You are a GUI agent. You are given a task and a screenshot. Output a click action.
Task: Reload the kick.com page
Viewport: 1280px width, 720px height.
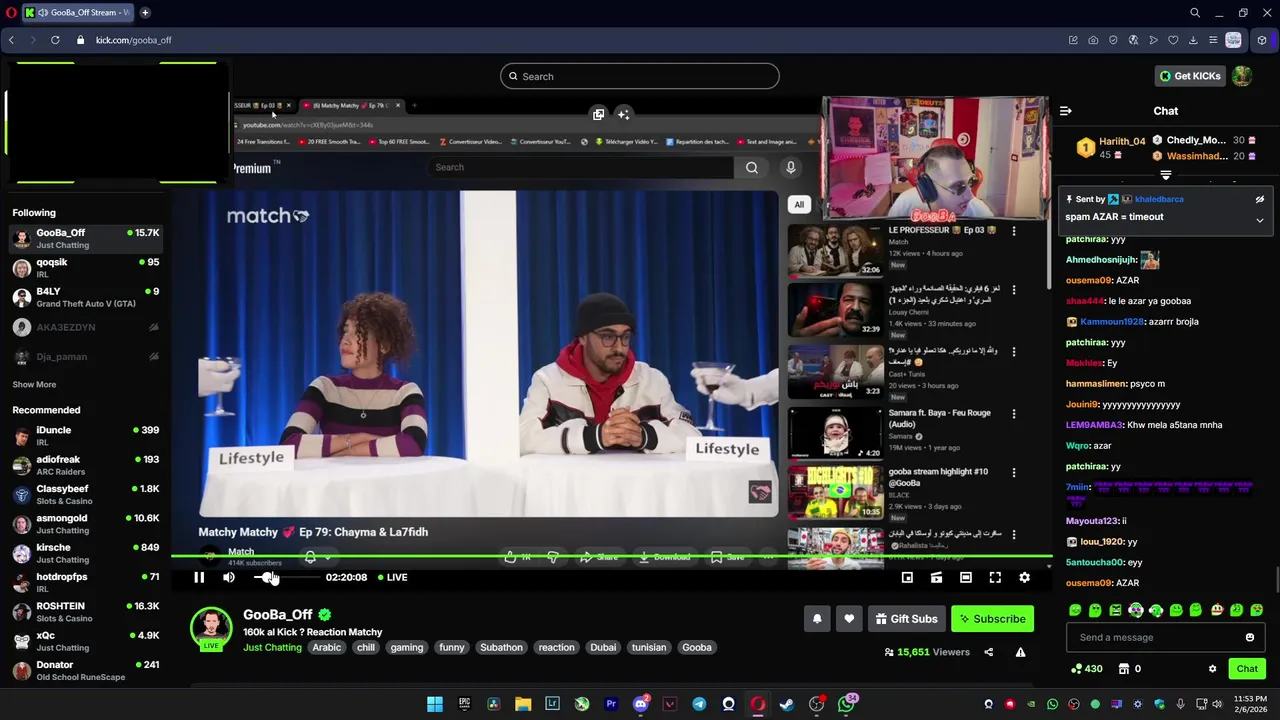point(55,40)
